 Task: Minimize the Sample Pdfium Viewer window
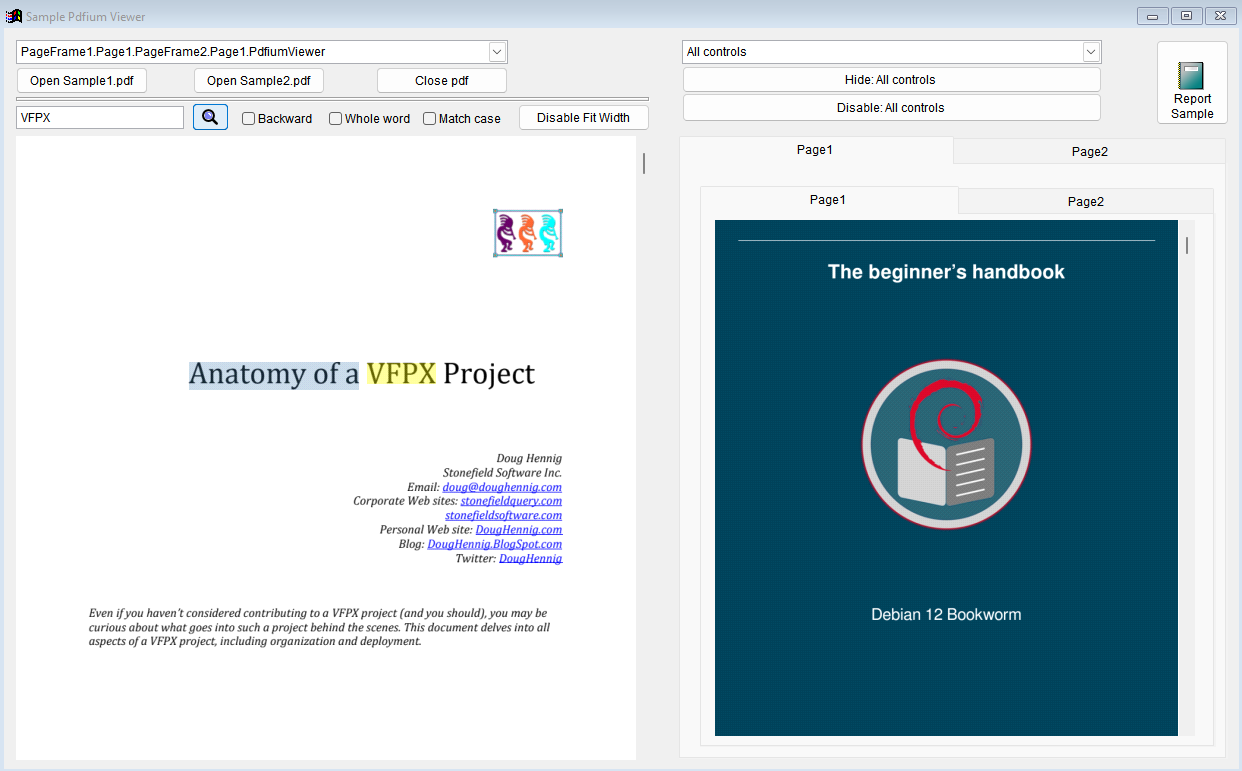click(1153, 16)
